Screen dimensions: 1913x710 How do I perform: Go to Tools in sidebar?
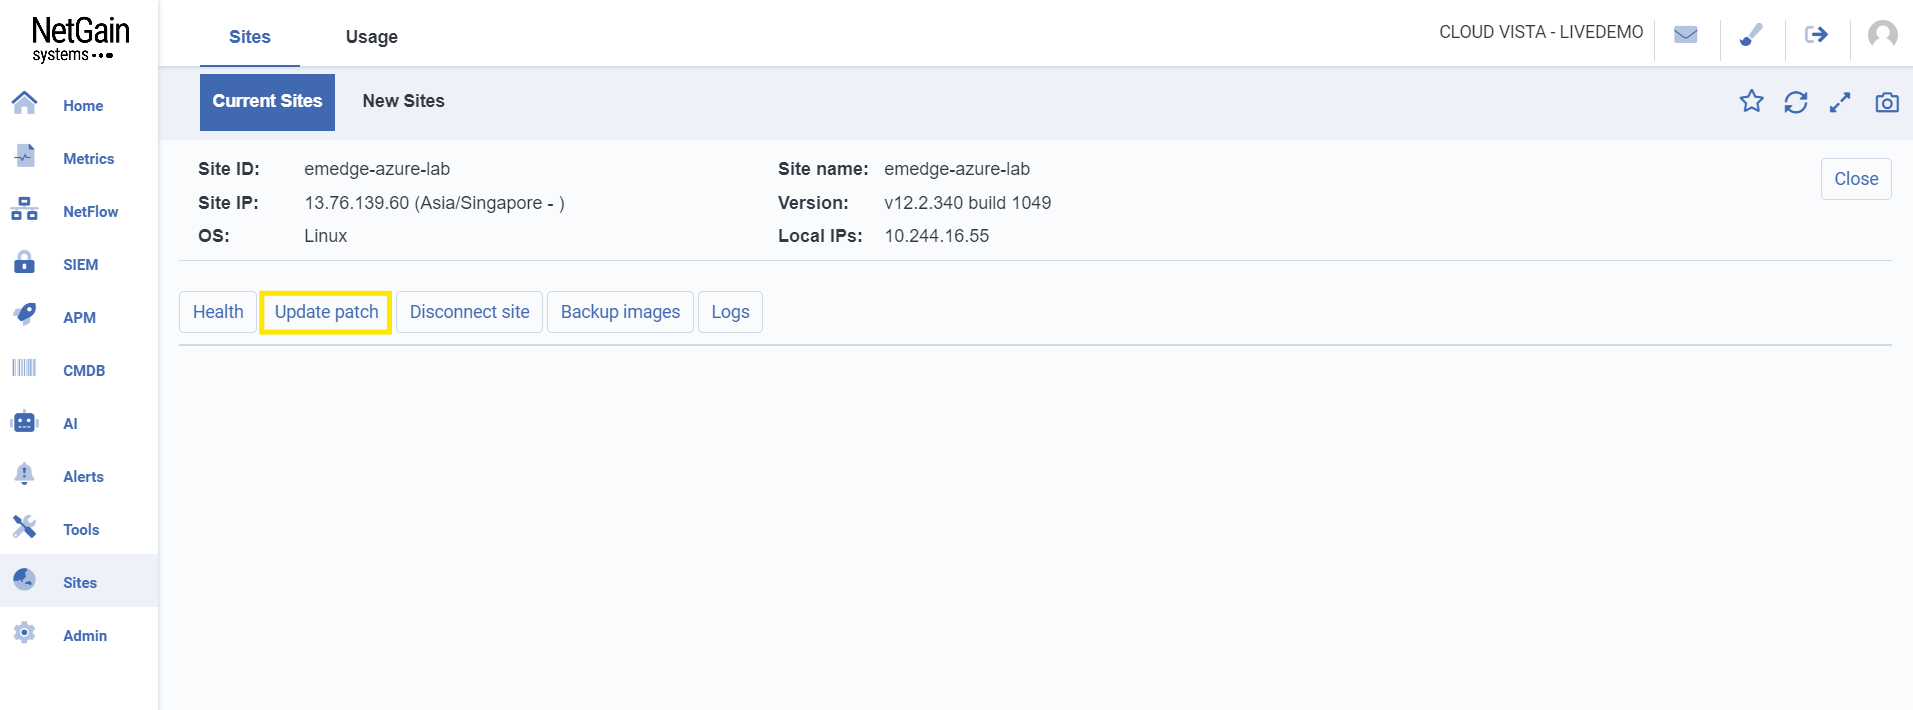[81, 530]
